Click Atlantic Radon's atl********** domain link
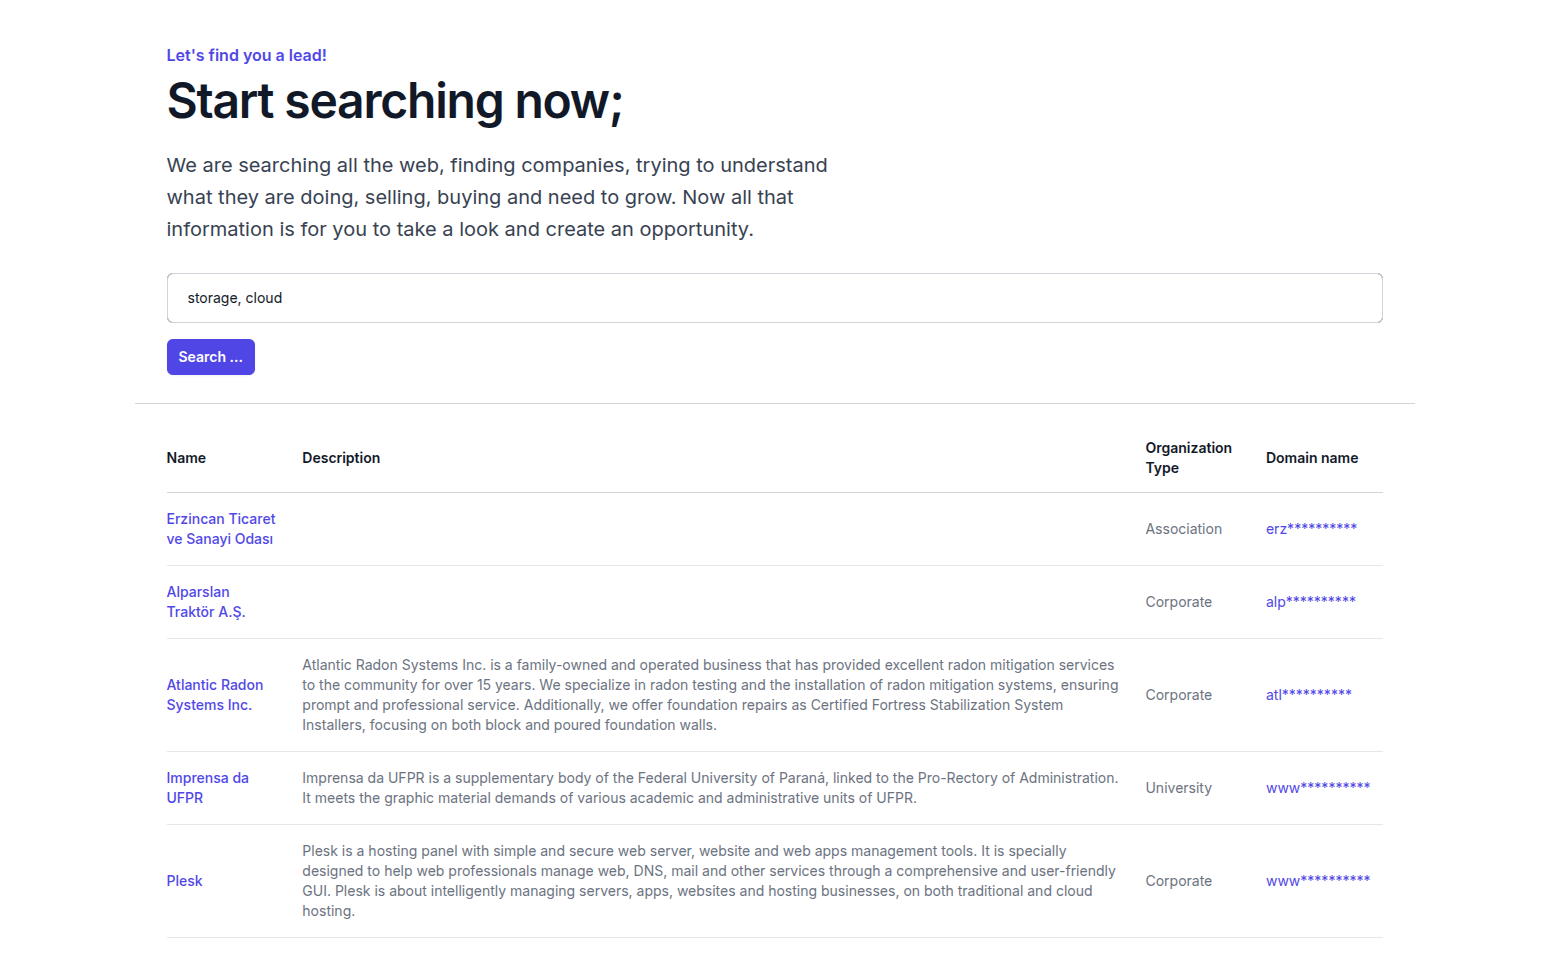The height and width of the screenshot is (954, 1547). (1308, 694)
